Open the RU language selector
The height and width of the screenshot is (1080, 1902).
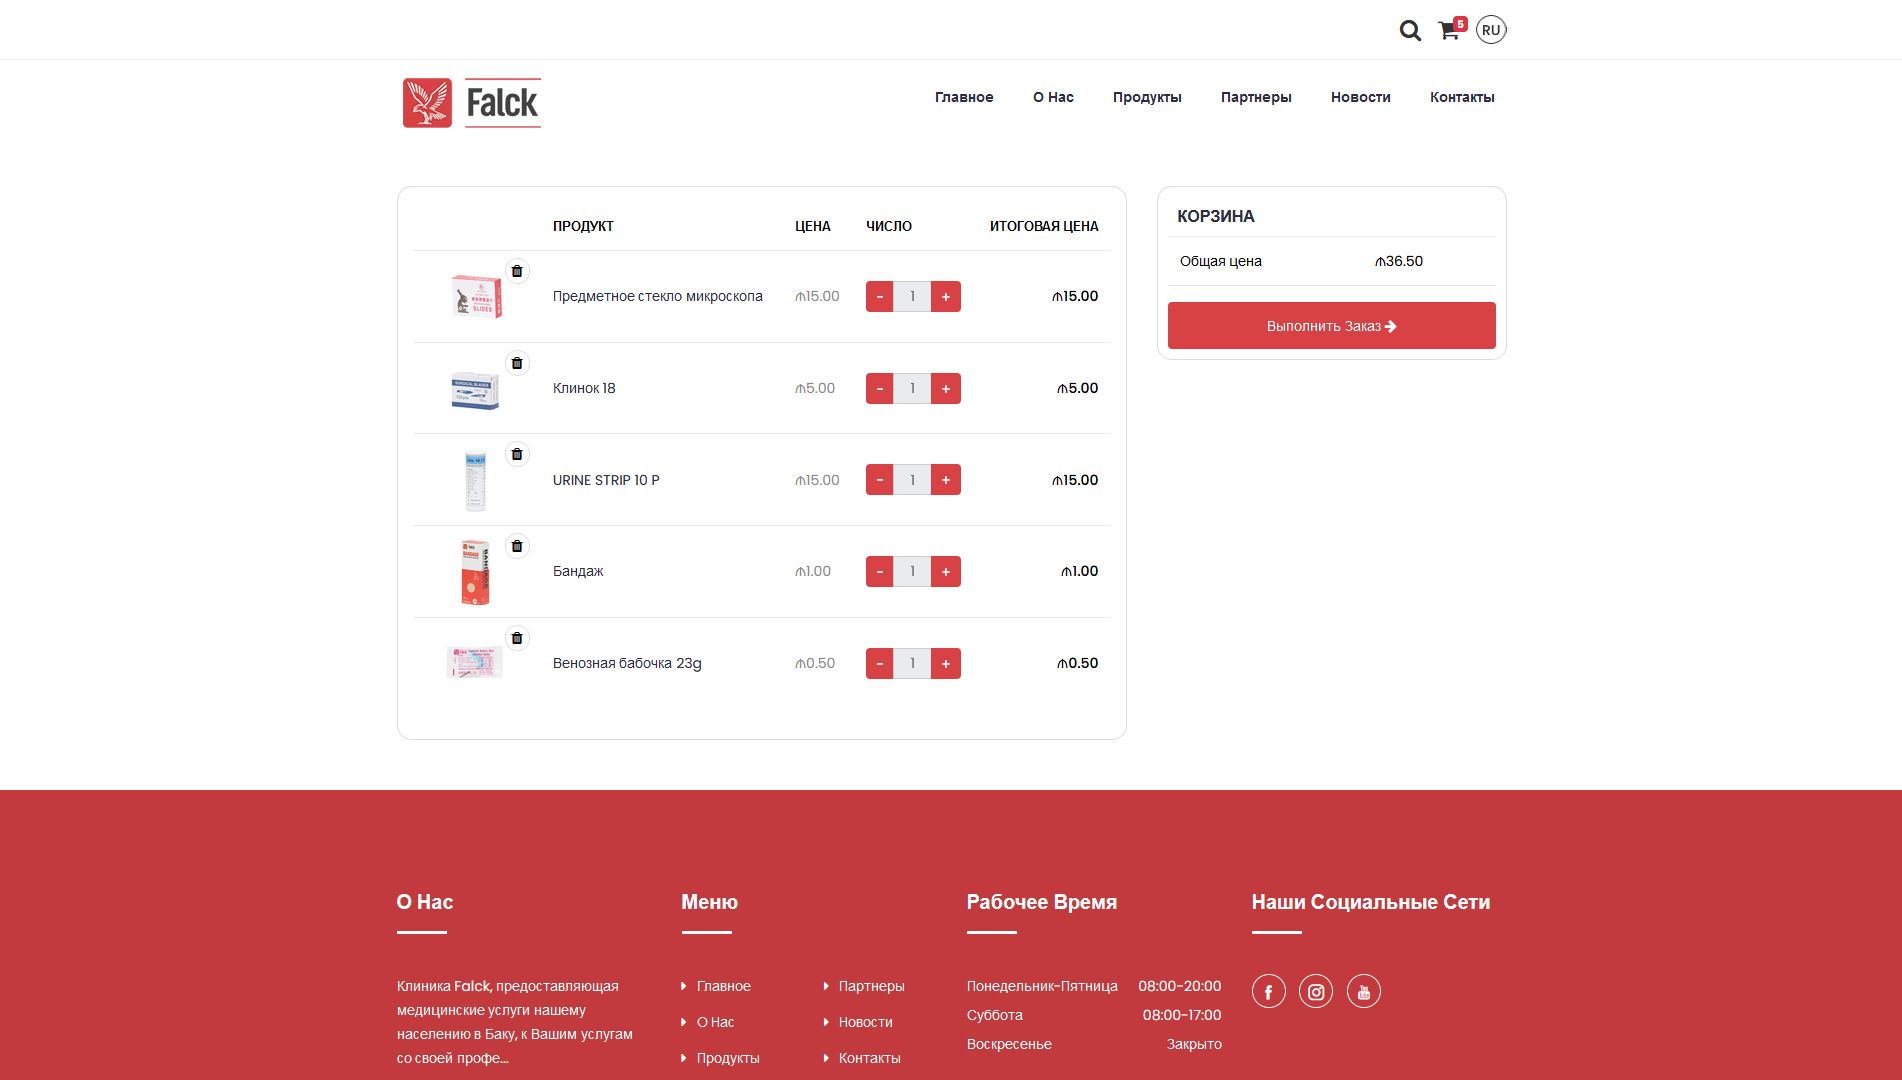[x=1491, y=30]
